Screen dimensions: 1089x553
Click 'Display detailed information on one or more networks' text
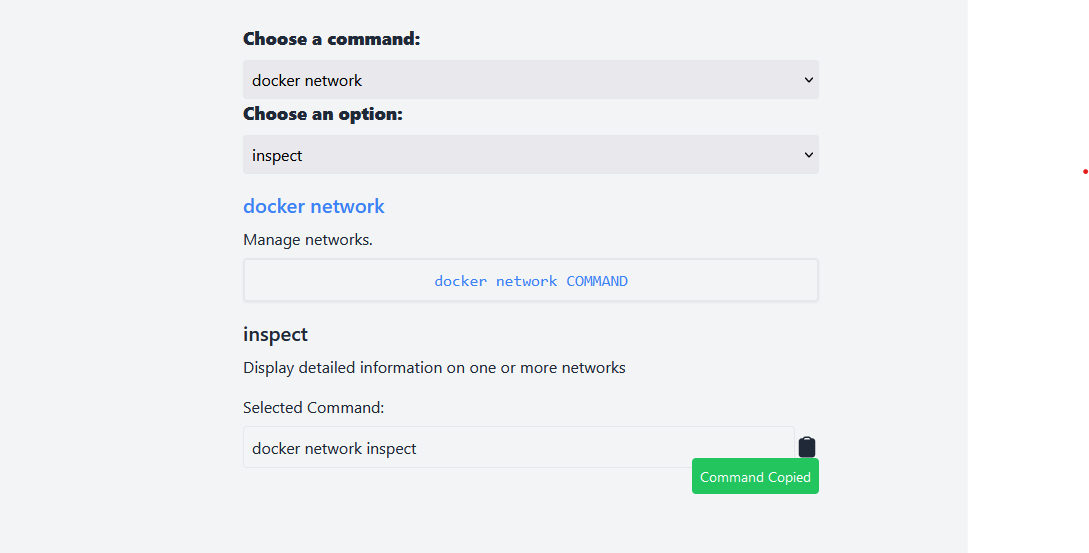point(434,368)
